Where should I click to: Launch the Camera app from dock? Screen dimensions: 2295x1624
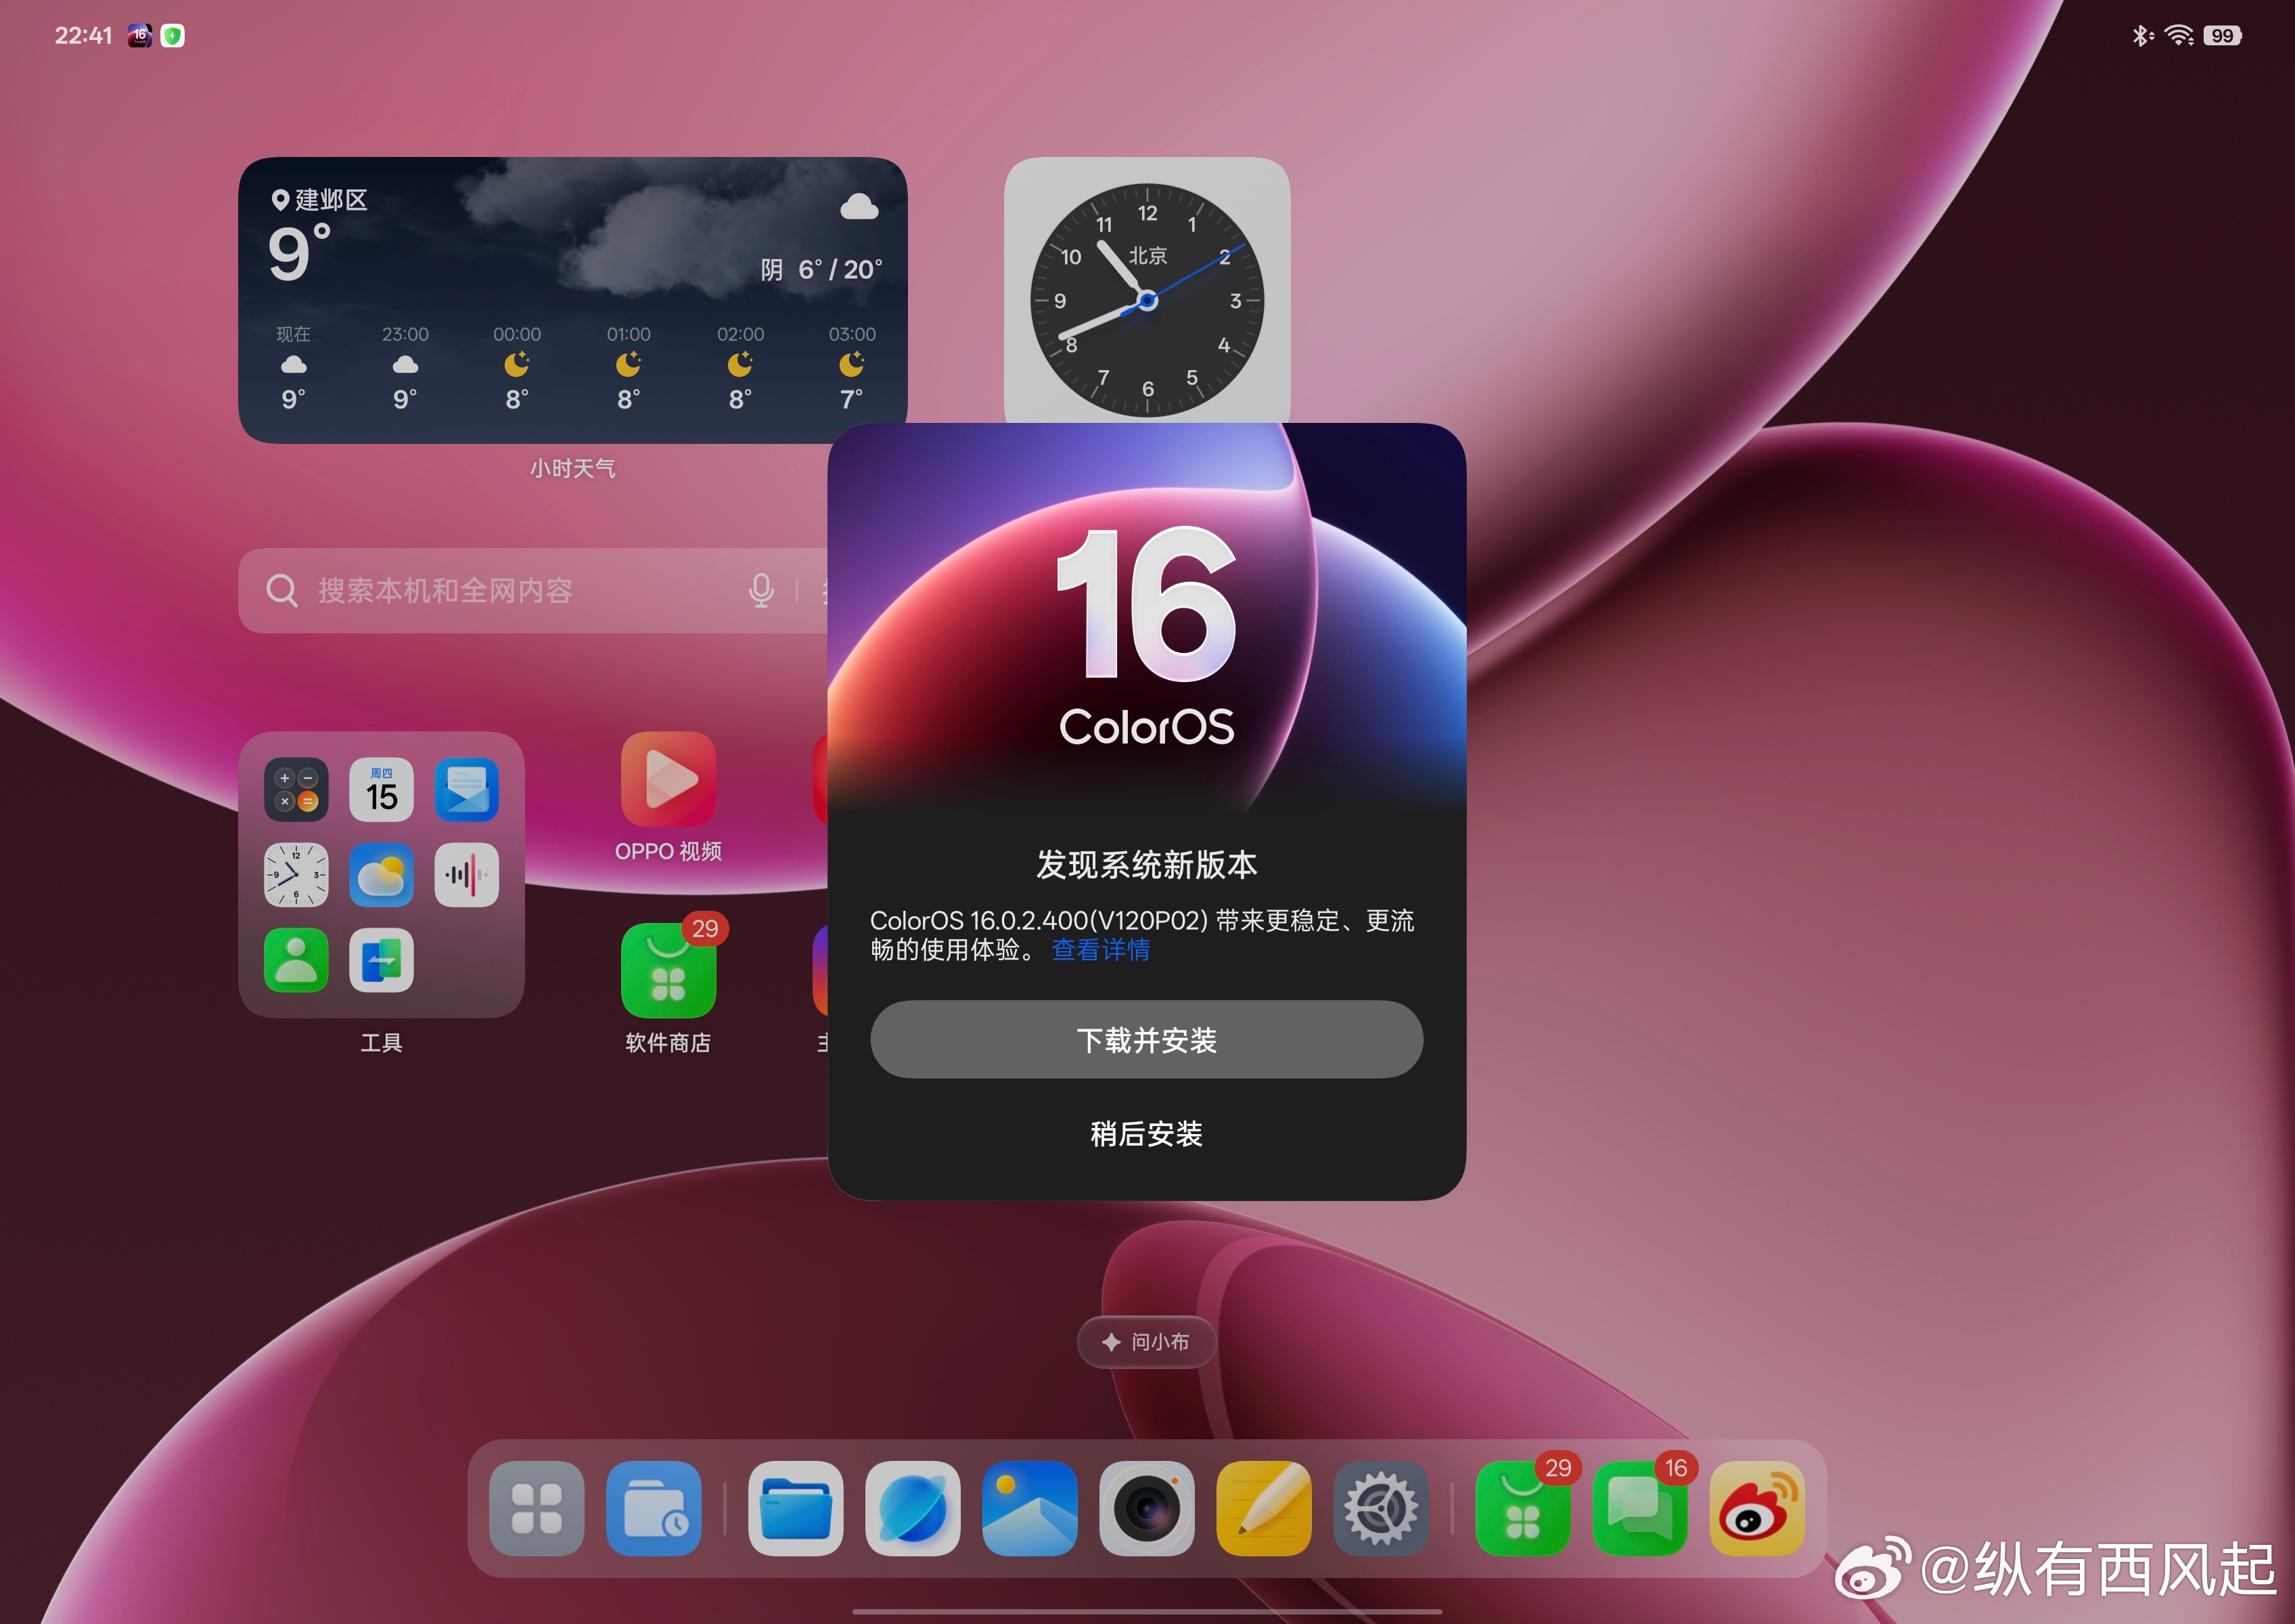tap(1146, 1509)
